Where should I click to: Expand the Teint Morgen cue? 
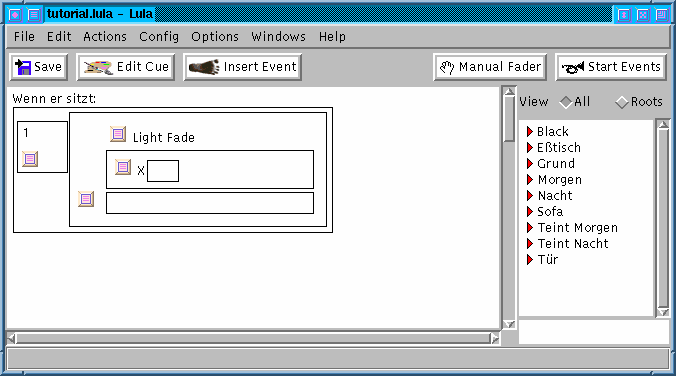coord(530,227)
